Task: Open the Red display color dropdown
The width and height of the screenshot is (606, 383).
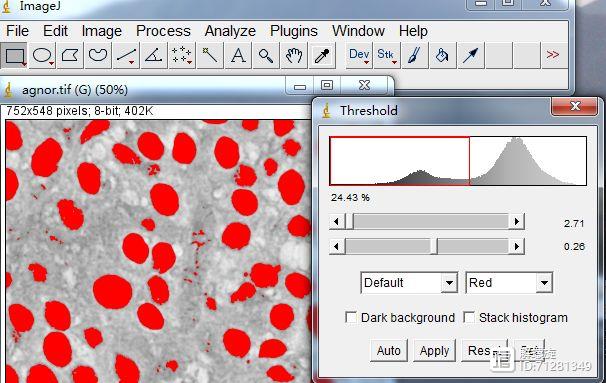Action: (x=509, y=283)
